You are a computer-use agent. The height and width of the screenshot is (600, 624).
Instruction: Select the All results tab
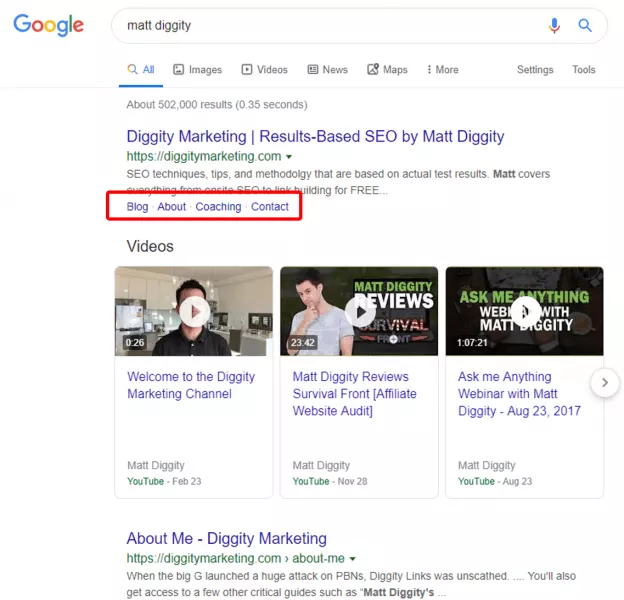(x=141, y=70)
